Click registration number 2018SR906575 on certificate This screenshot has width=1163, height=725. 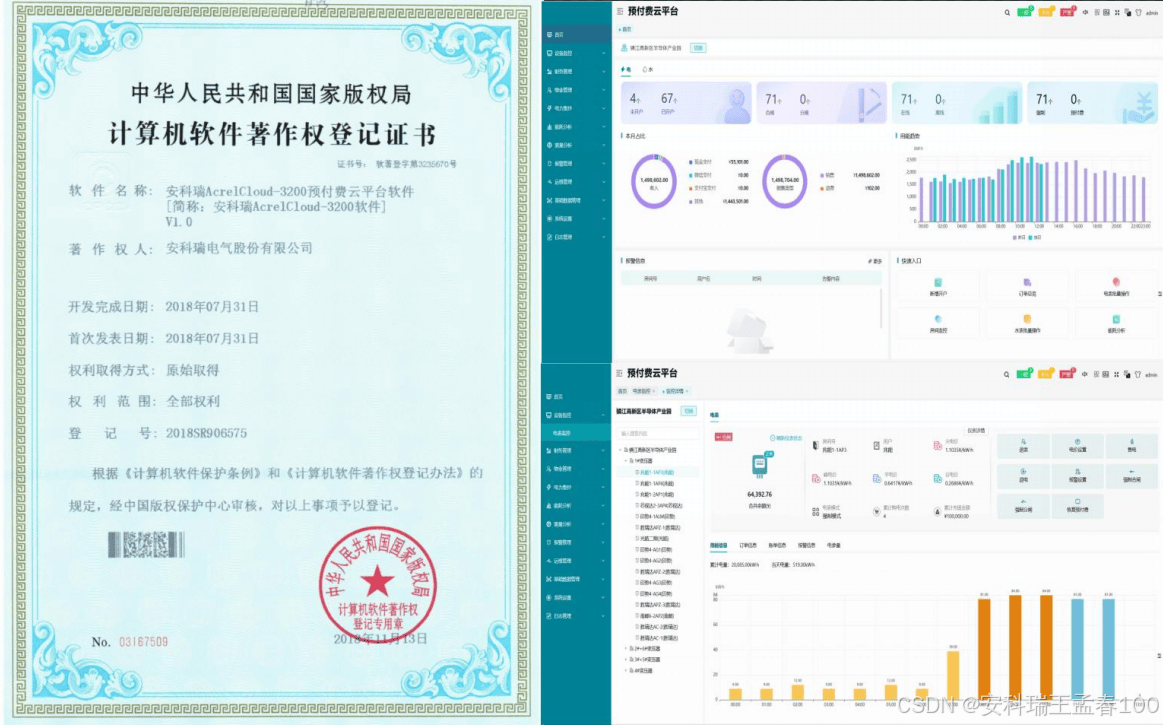[206, 433]
